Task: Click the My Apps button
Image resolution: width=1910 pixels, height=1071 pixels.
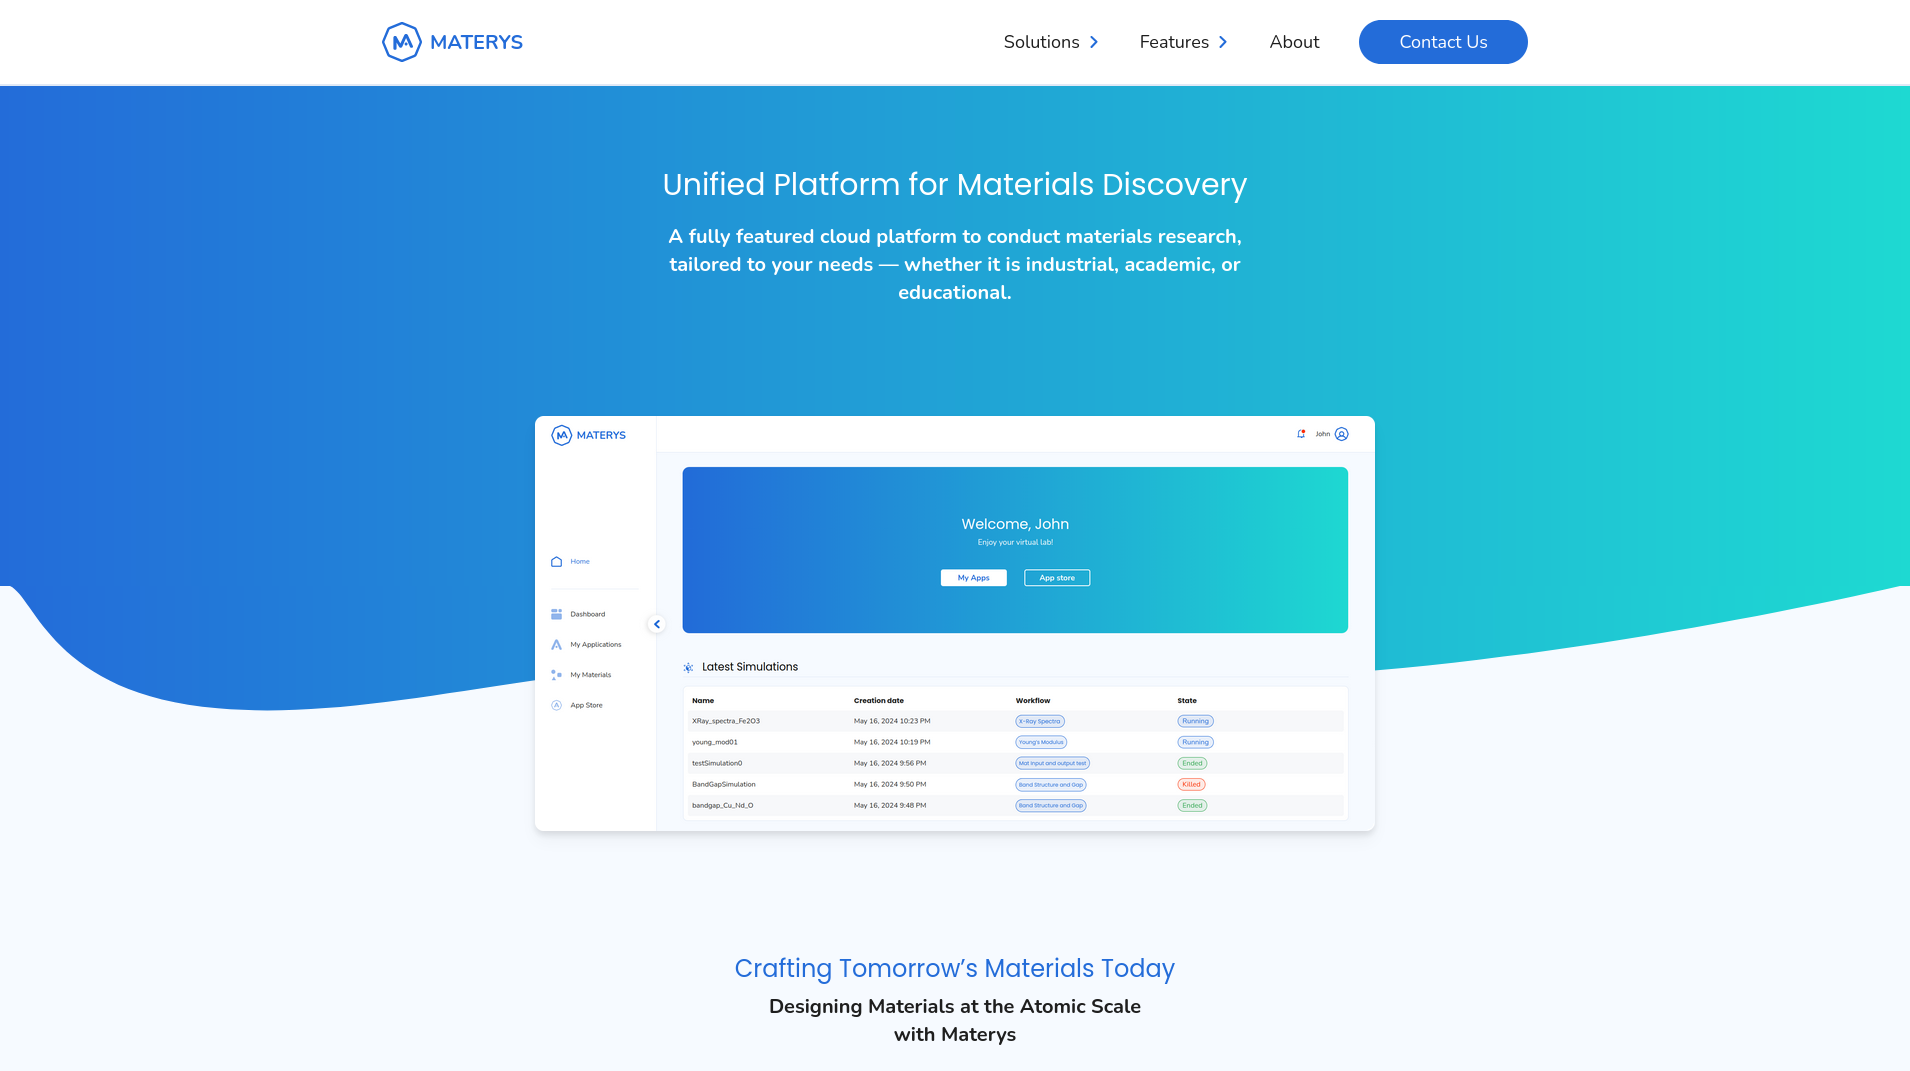Action: (973, 578)
